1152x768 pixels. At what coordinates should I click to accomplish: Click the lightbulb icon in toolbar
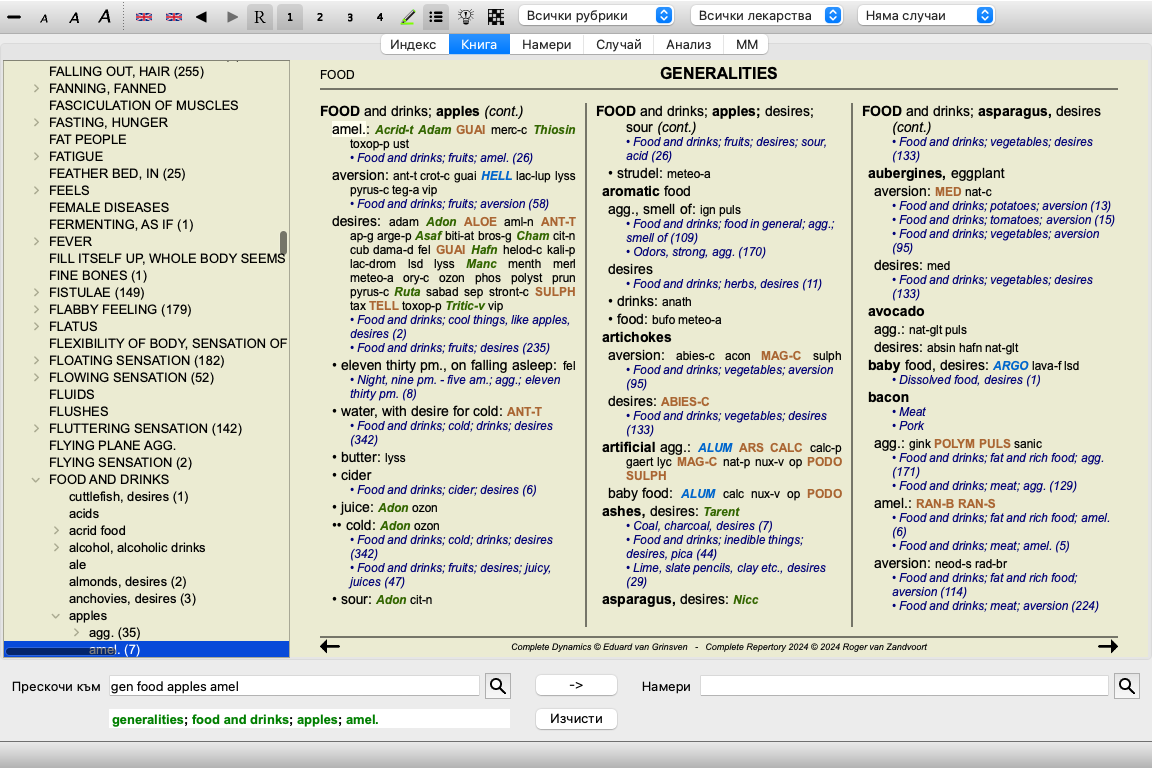coord(465,16)
